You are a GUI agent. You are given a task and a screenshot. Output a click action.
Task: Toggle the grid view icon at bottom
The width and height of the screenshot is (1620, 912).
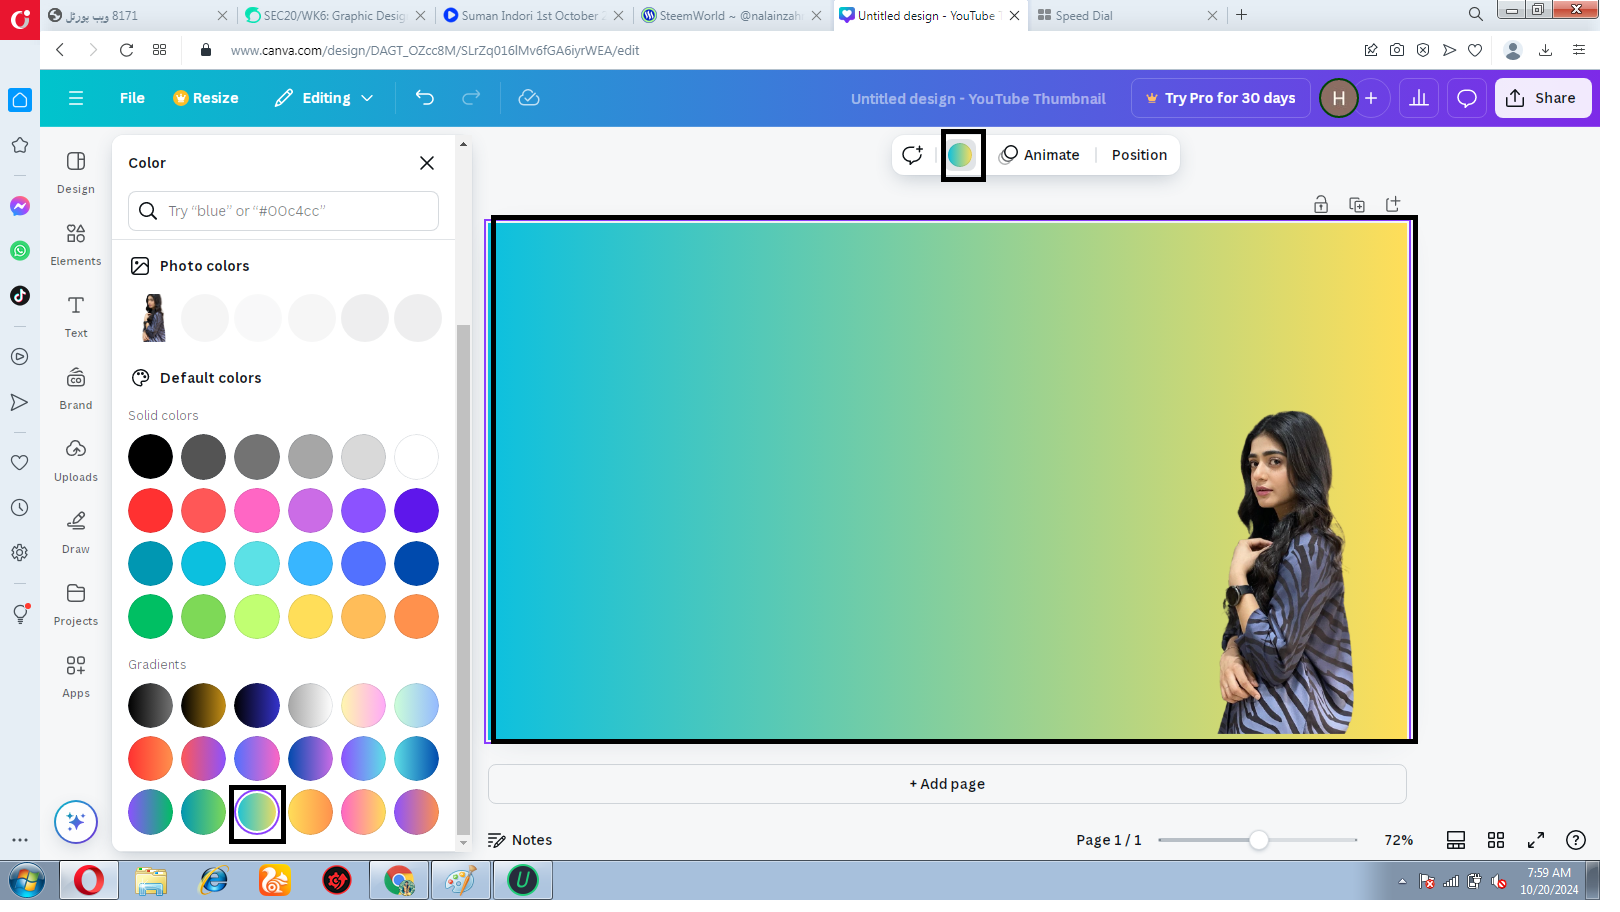click(x=1496, y=840)
